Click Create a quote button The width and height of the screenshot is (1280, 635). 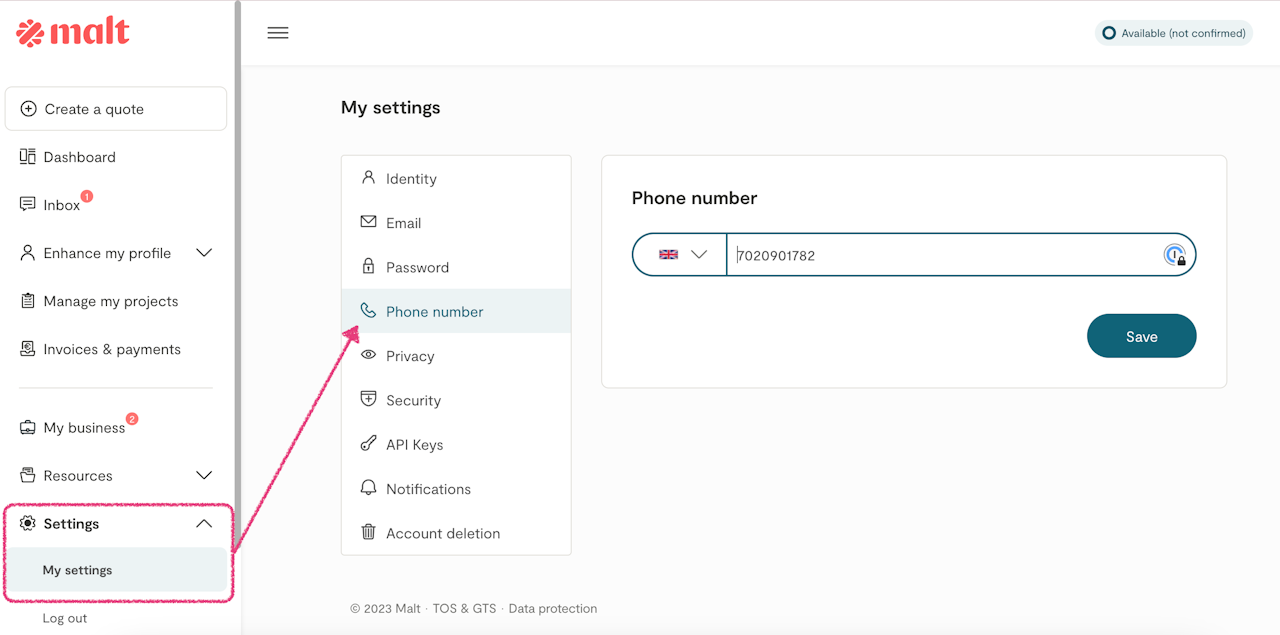[x=116, y=109]
